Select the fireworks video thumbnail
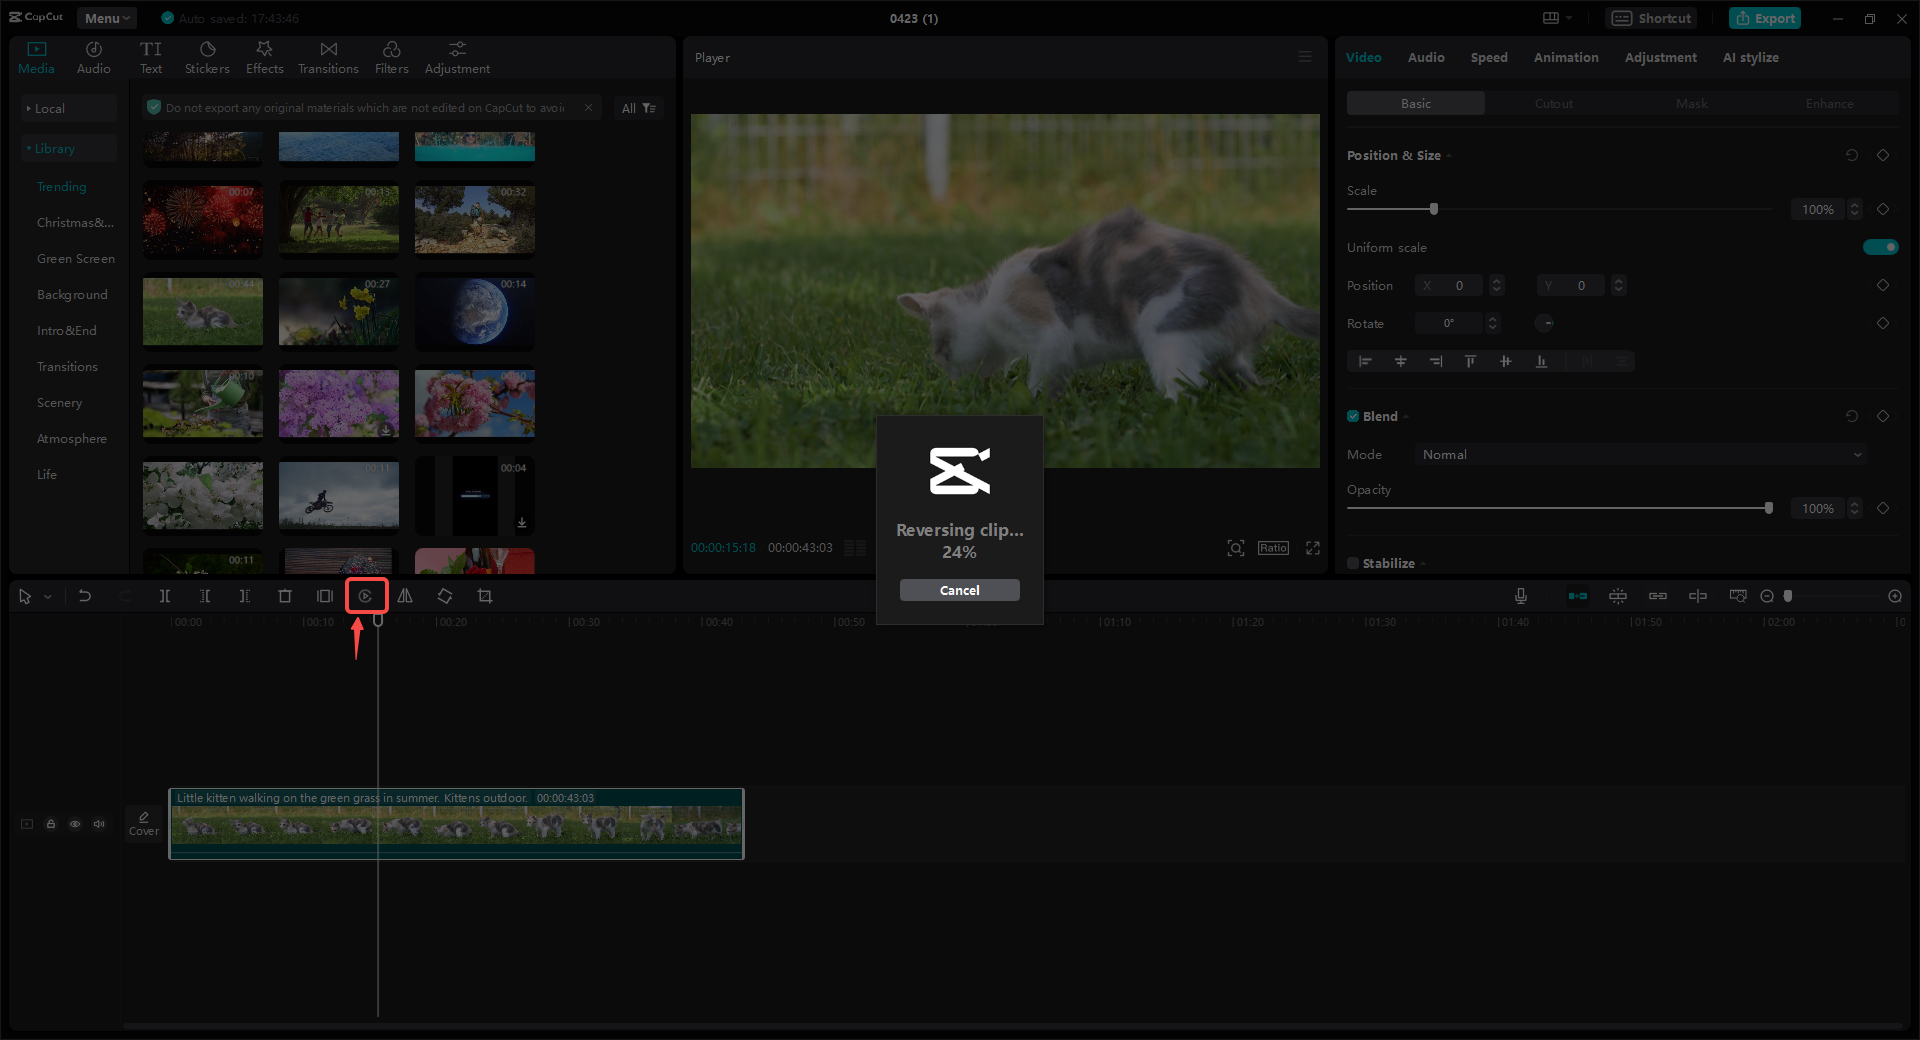This screenshot has width=1920, height=1040. coord(203,220)
